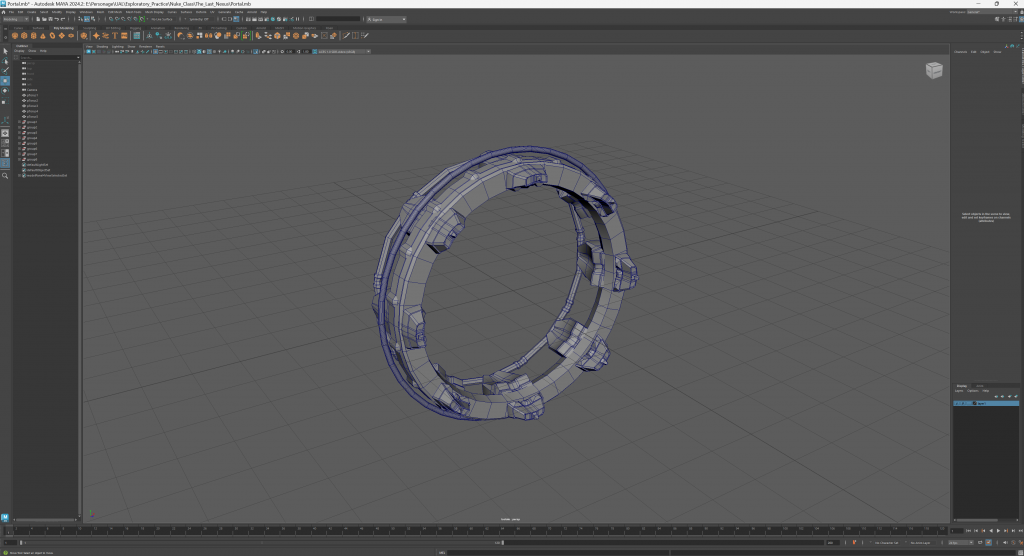Open the Symmetry dropdown
This screenshot has height=556, width=1024.
197,19
